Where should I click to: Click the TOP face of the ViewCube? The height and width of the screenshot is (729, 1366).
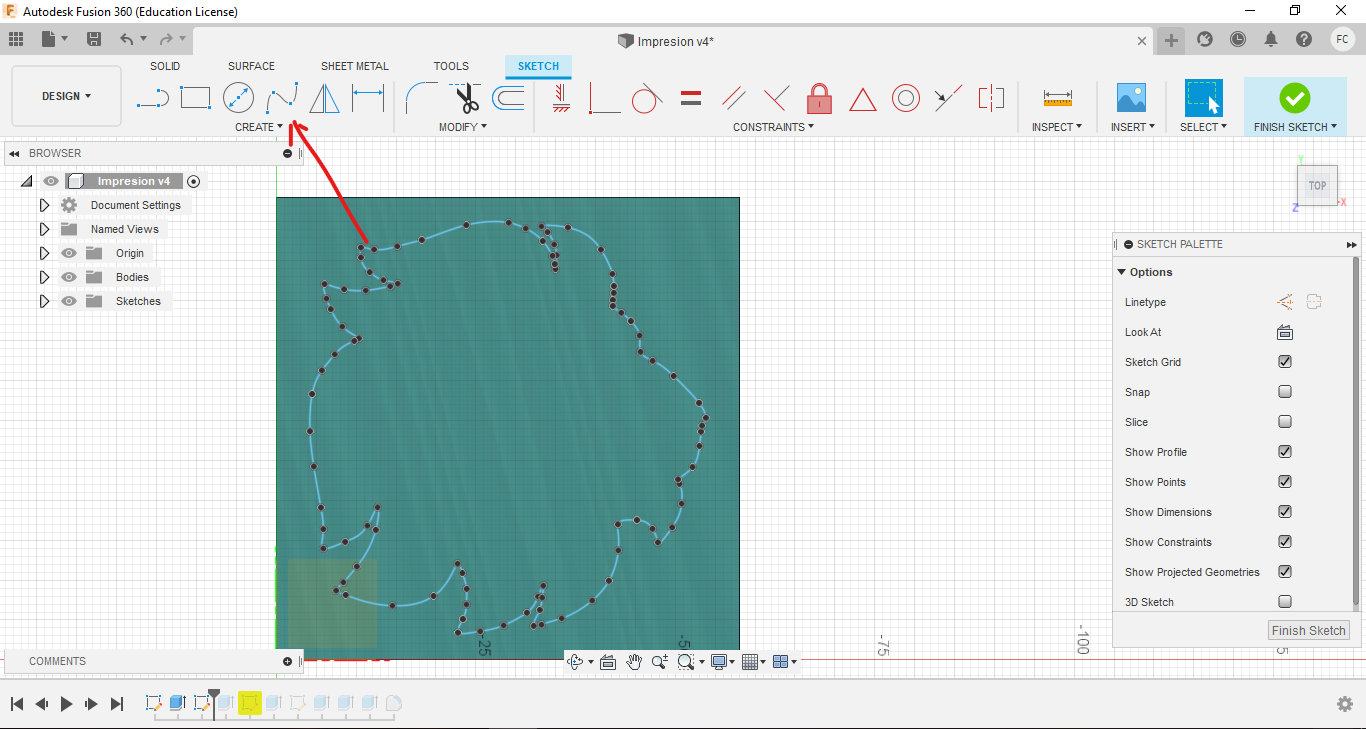coord(1317,185)
